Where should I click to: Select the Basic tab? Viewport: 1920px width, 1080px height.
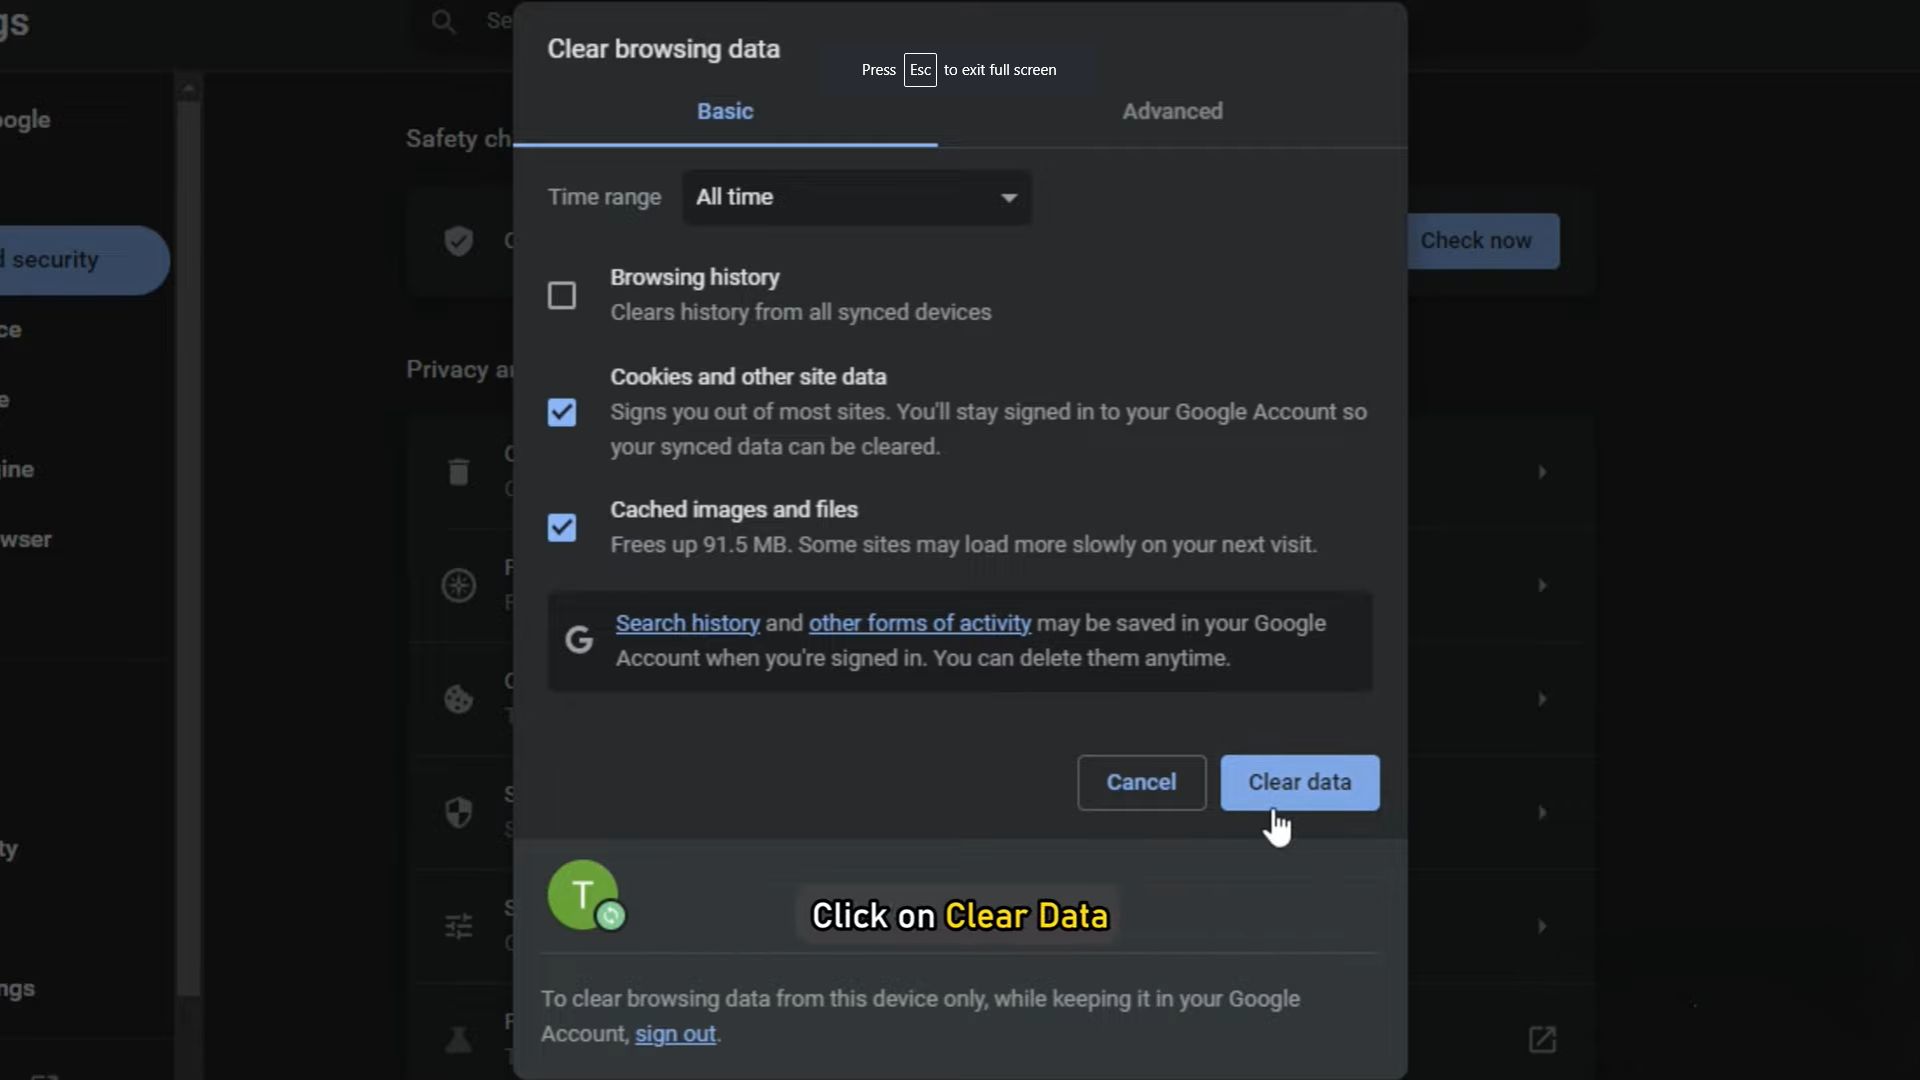coord(725,111)
